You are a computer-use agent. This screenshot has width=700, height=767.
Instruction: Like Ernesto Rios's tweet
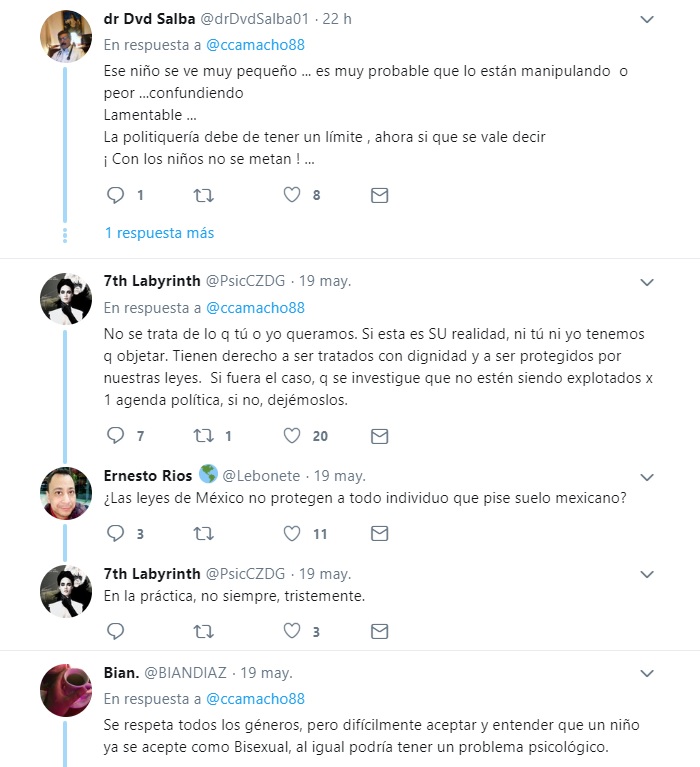(292, 533)
